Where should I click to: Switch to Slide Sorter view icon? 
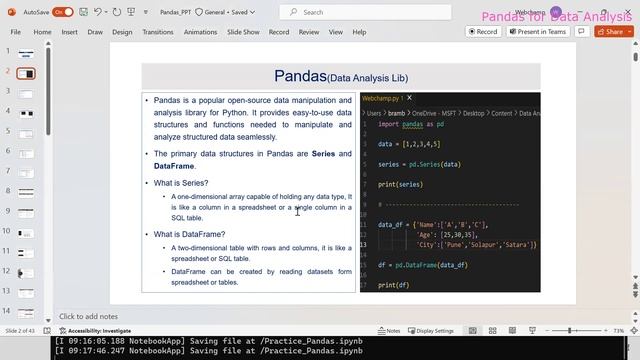(x=493, y=331)
